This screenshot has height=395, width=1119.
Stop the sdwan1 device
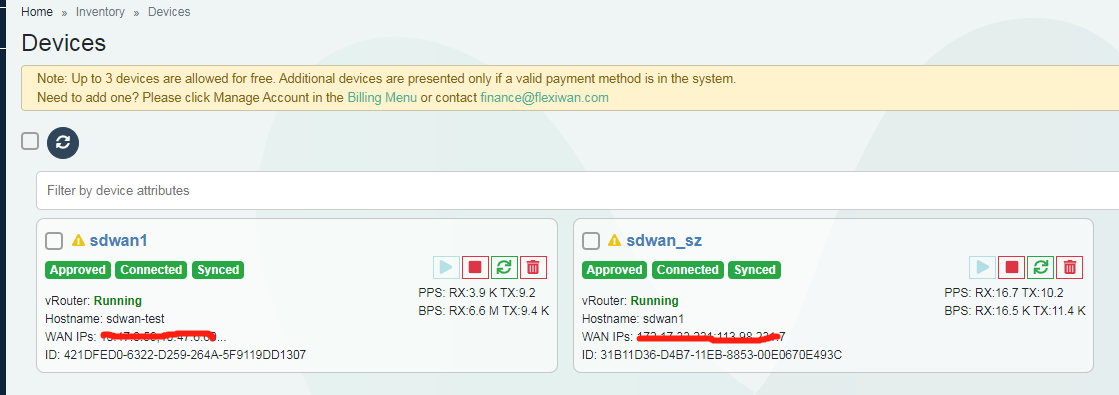click(475, 267)
